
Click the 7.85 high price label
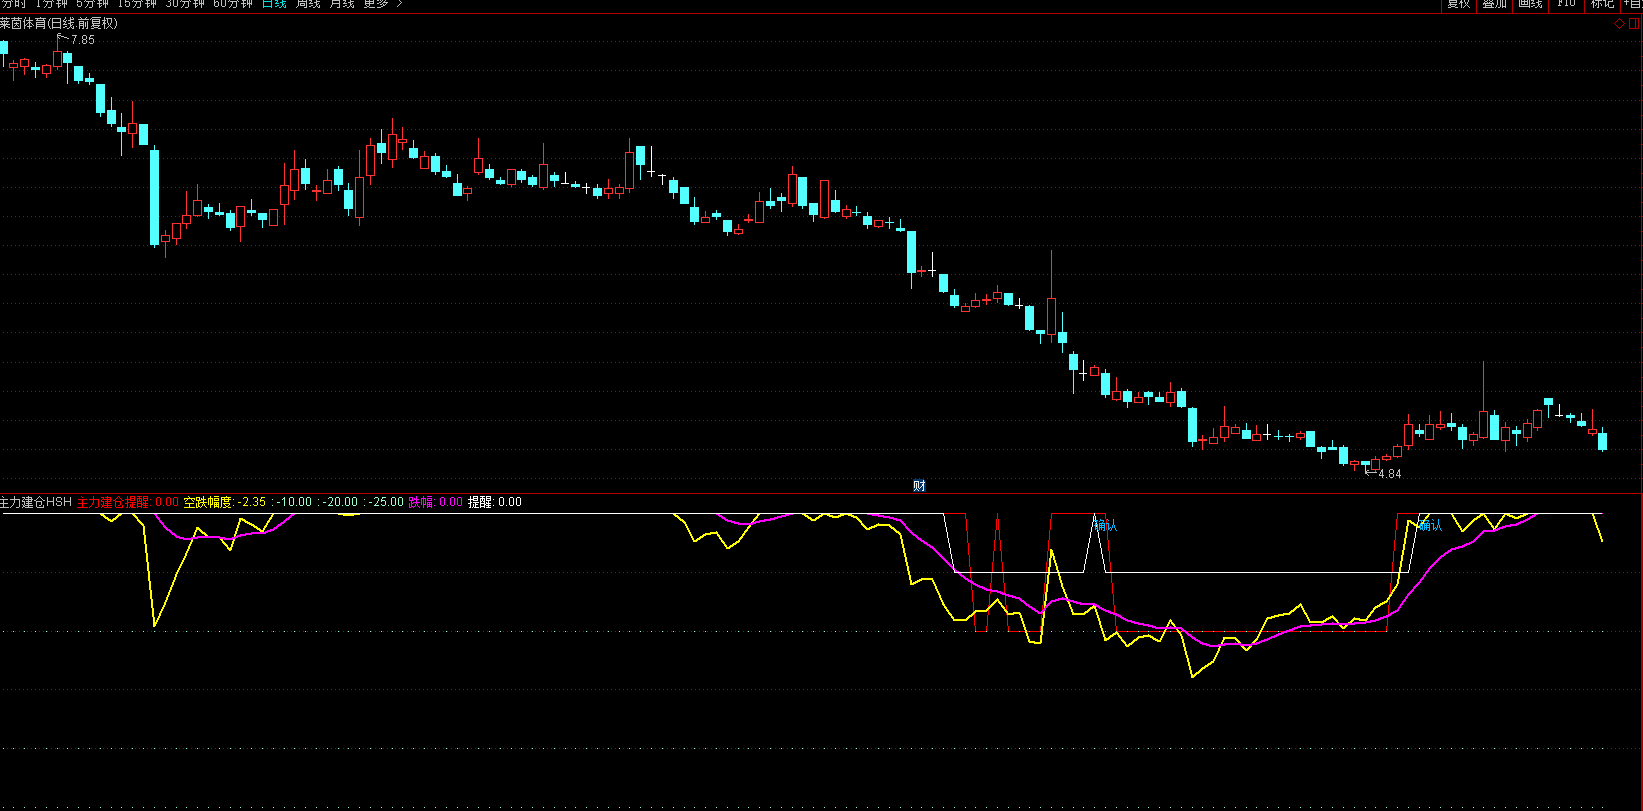83,40
